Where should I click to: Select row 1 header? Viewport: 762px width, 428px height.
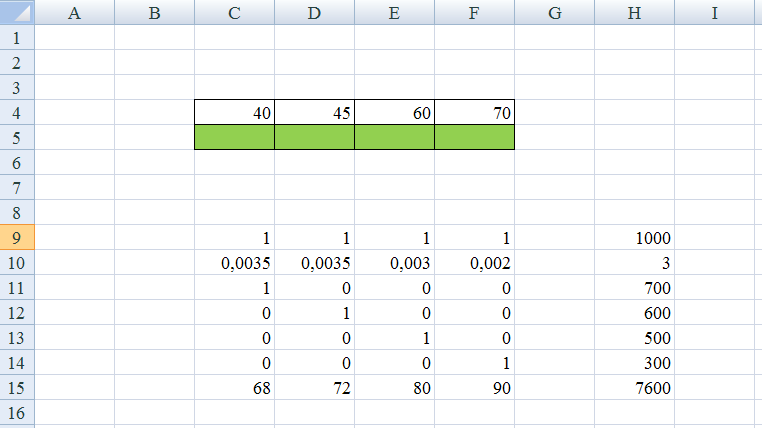click(17, 37)
